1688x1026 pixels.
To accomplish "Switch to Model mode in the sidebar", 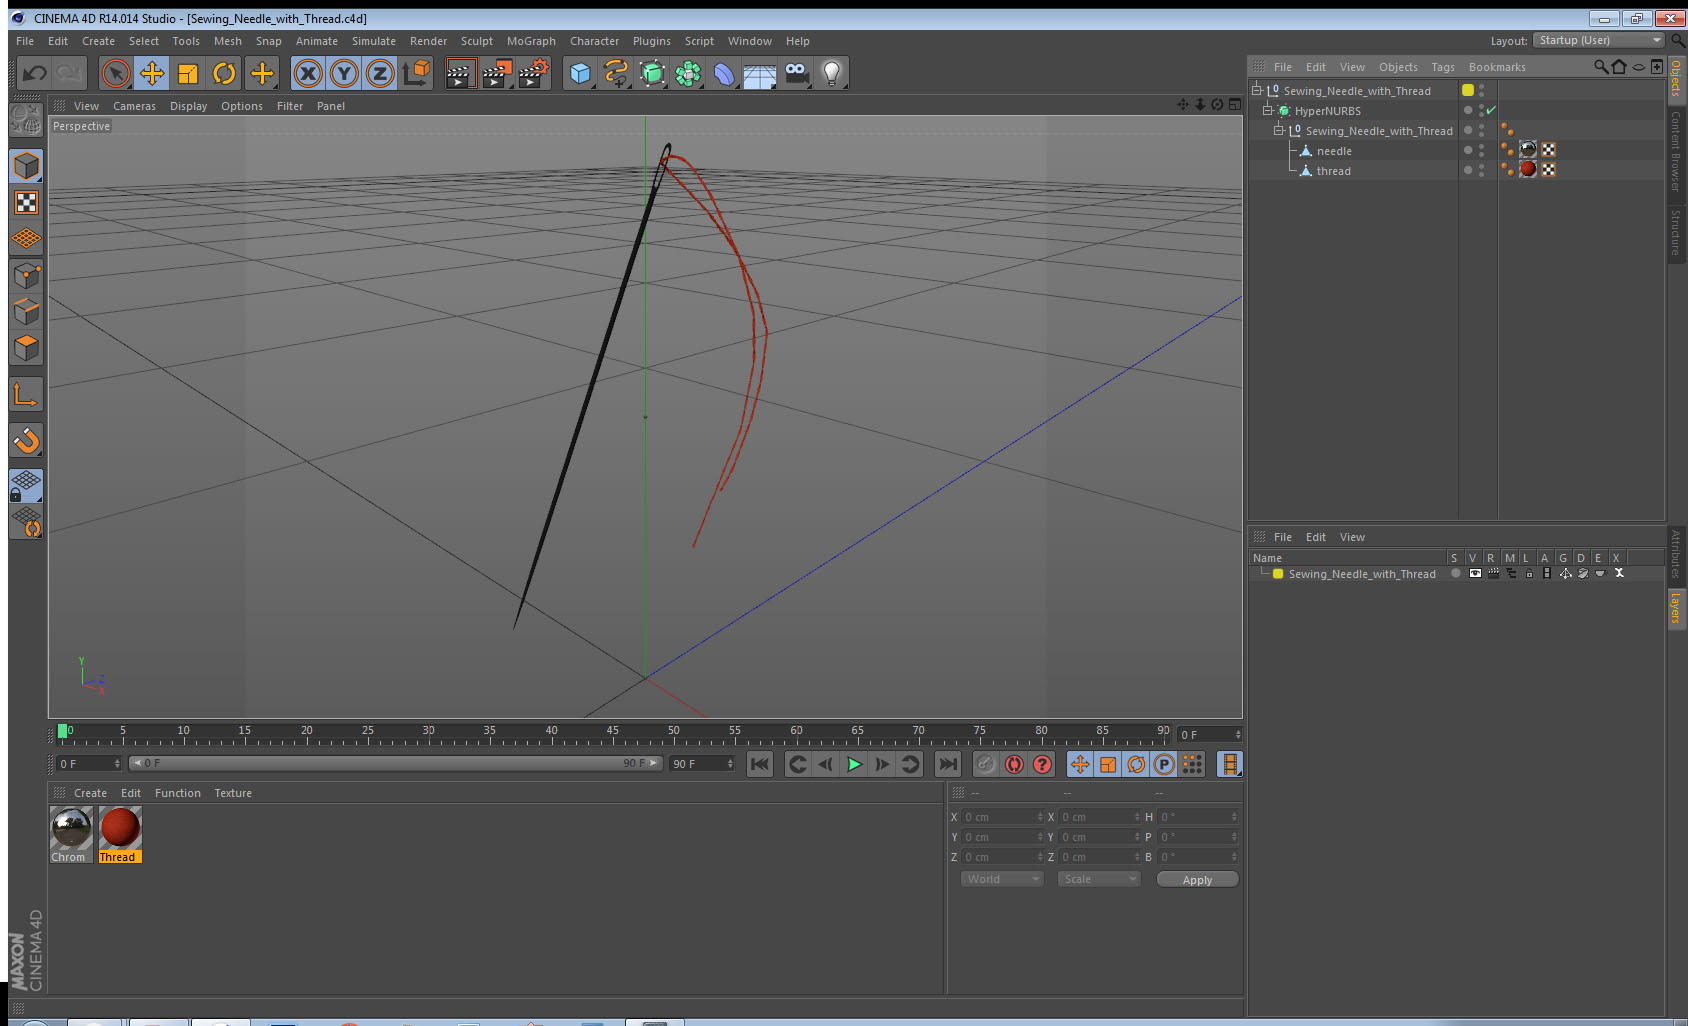I will click(26, 166).
